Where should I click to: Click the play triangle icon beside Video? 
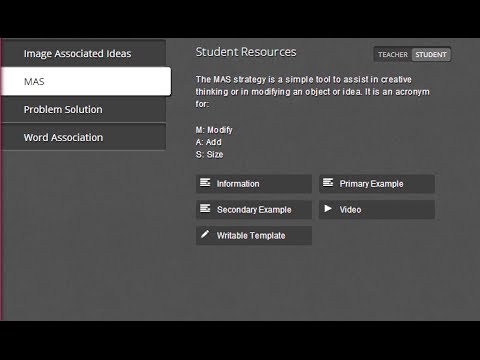pyautogui.click(x=328, y=209)
